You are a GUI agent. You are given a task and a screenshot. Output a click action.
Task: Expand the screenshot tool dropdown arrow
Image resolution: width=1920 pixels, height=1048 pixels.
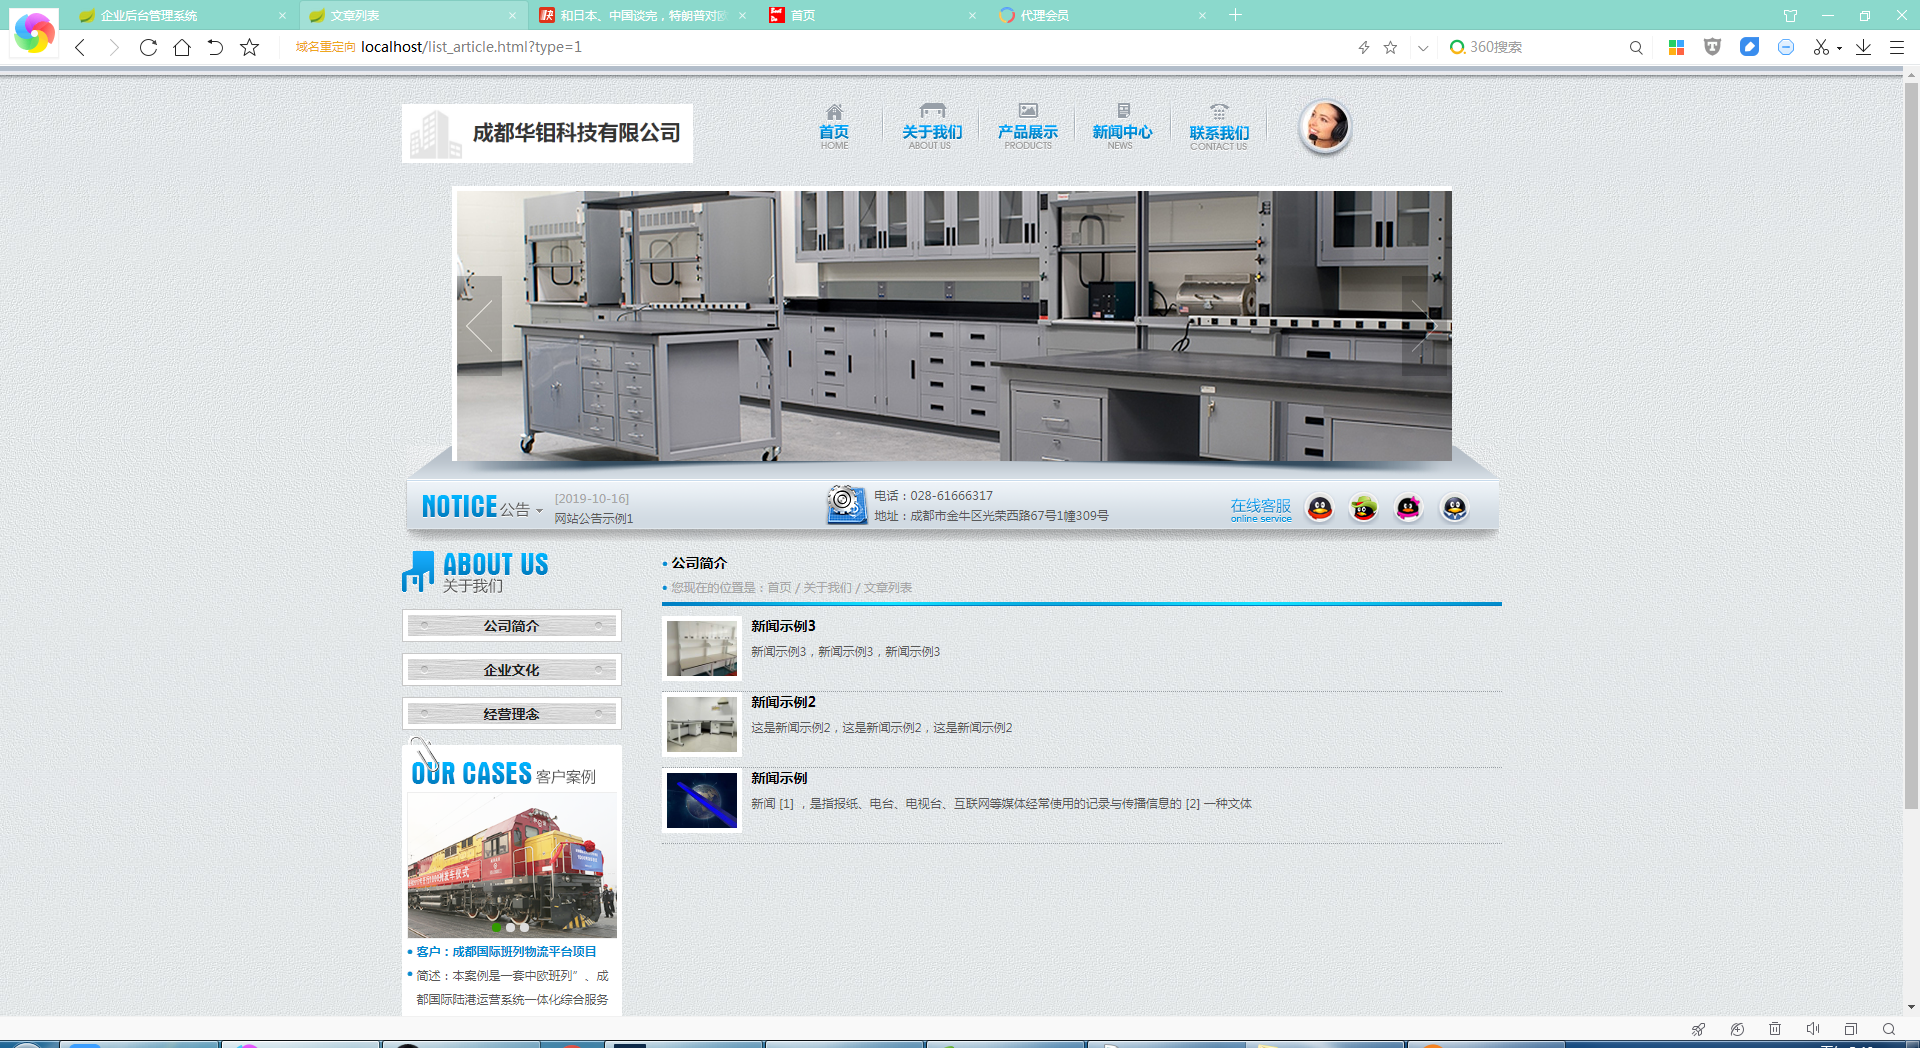[1839, 48]
